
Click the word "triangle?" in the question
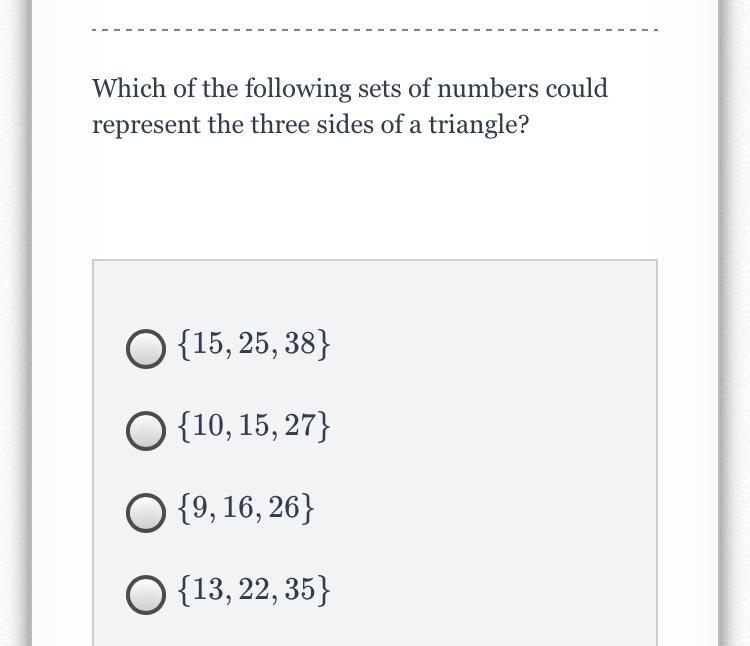click(479, 125)
